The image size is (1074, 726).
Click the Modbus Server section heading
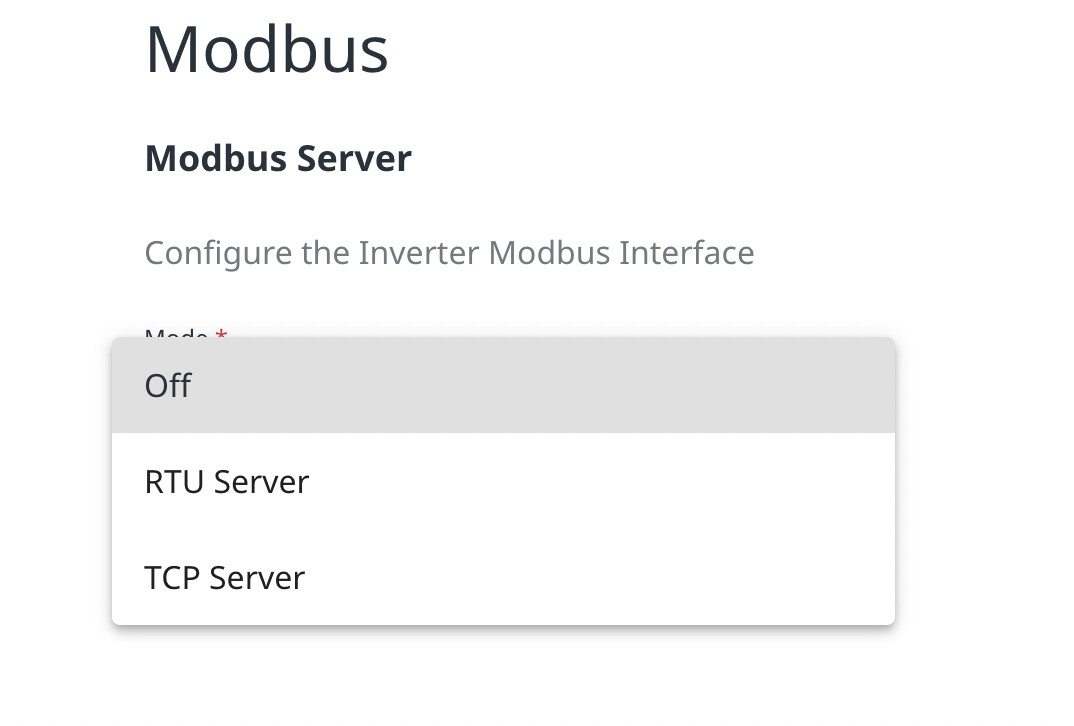278,158
